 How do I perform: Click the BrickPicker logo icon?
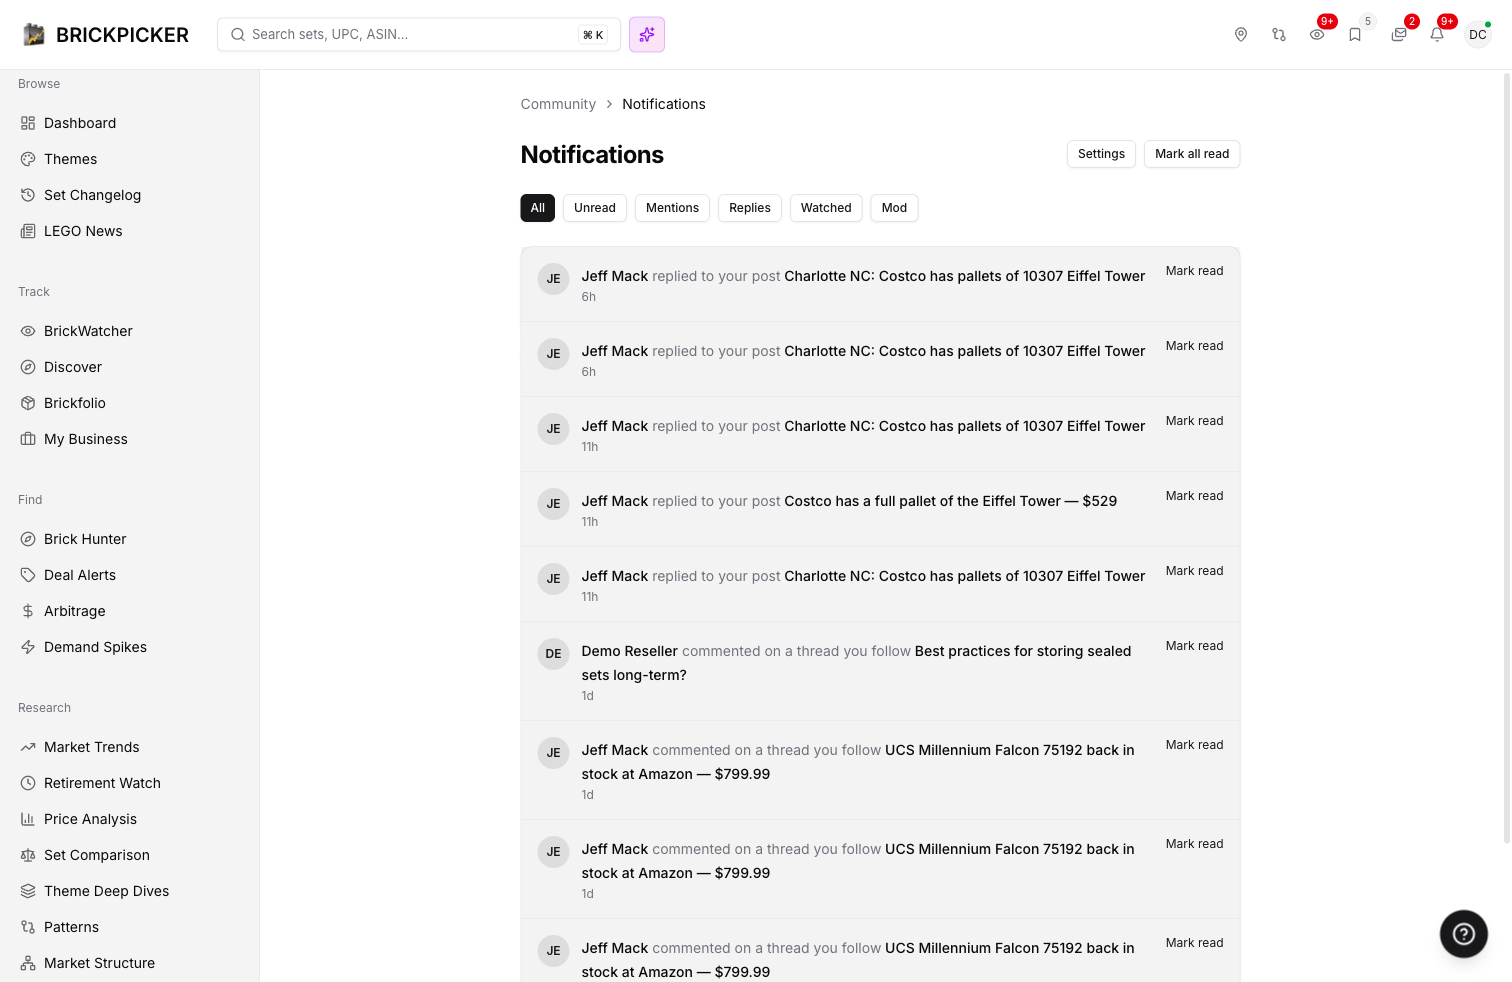34,35
